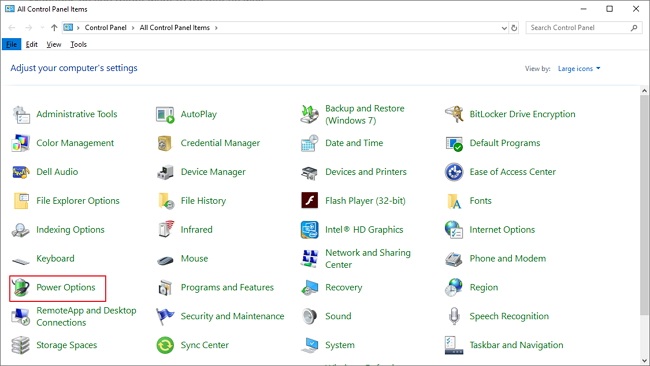Click the Keyboard icon
The height and width of the screenshot is (366, 650).
click(21, 260)
